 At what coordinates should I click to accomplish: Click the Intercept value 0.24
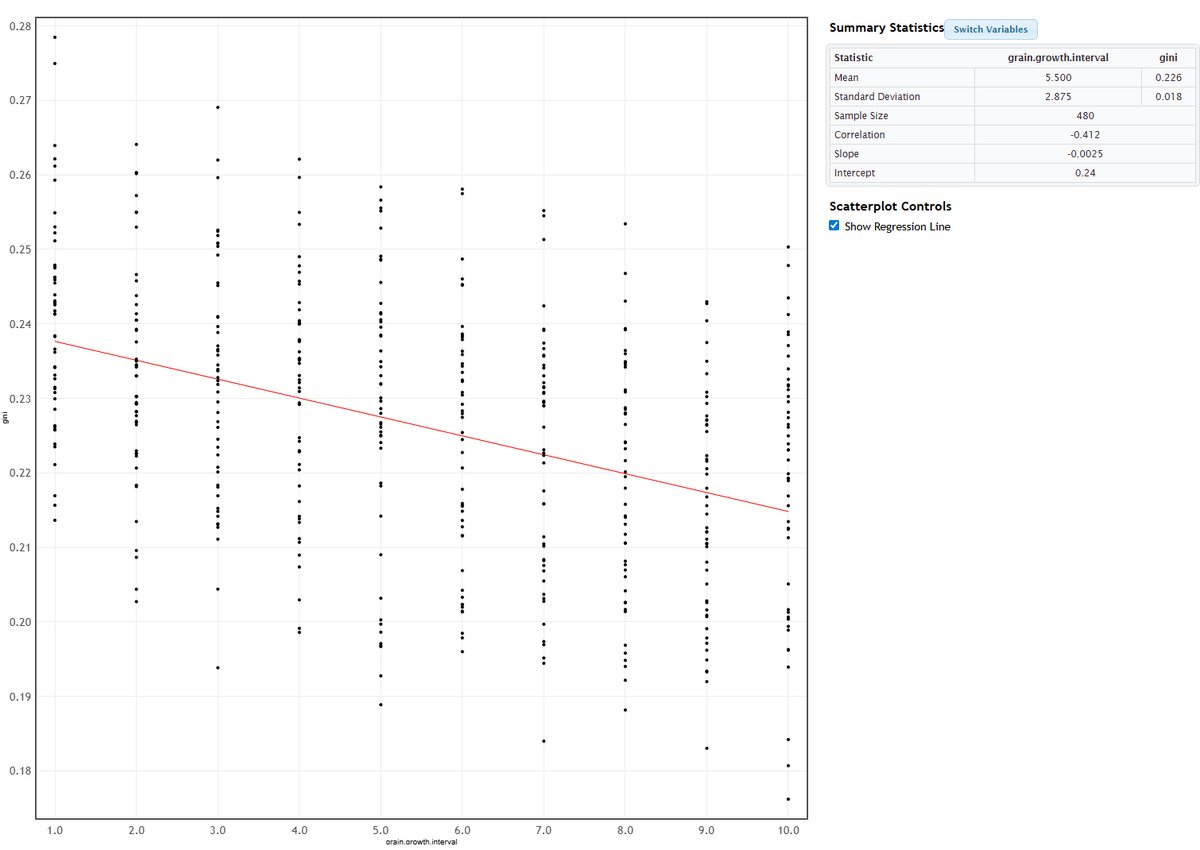(x=1084, y=173)
